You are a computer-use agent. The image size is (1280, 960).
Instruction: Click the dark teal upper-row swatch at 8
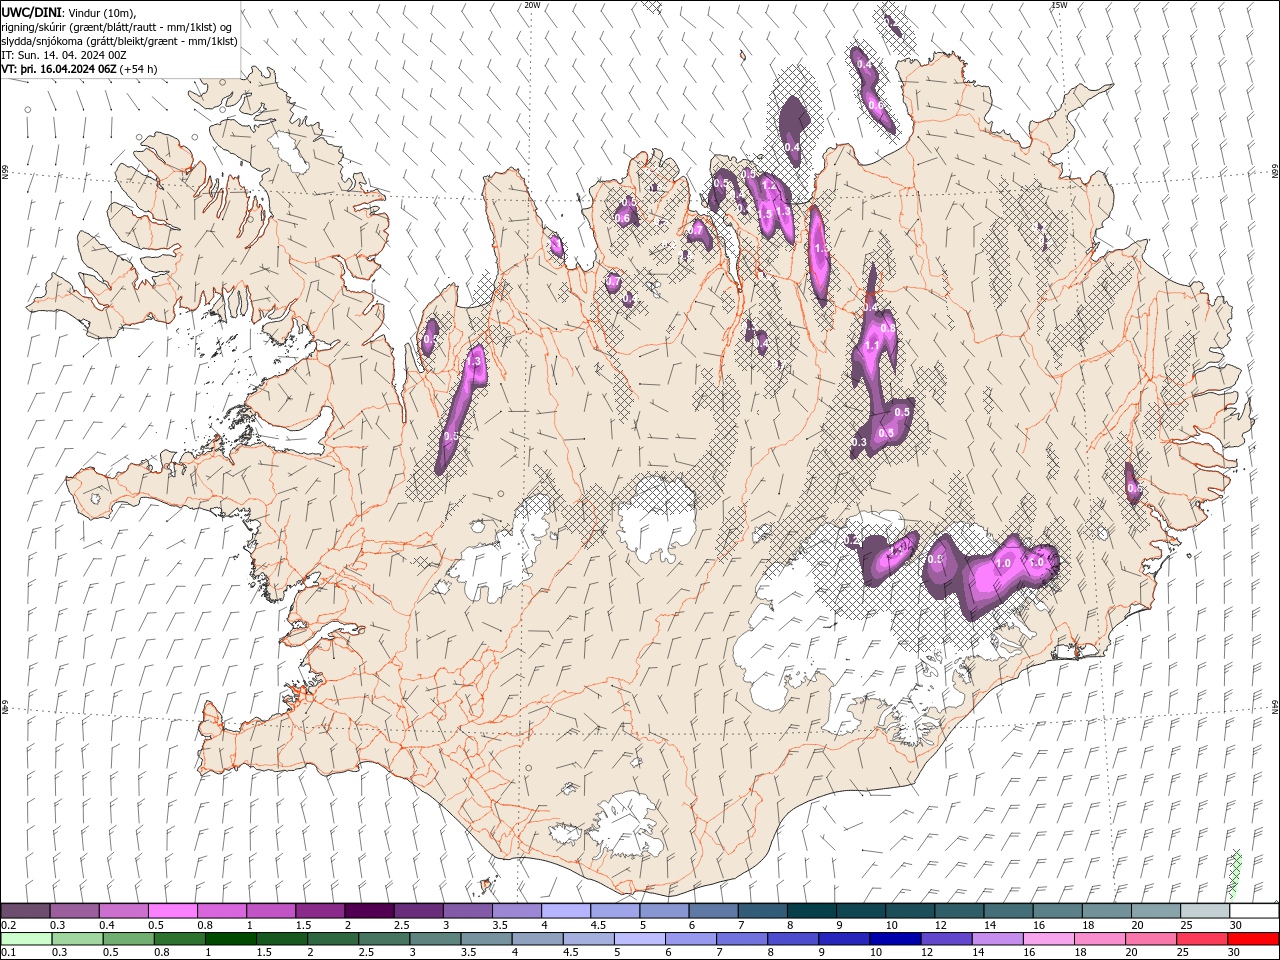(811, 911)
